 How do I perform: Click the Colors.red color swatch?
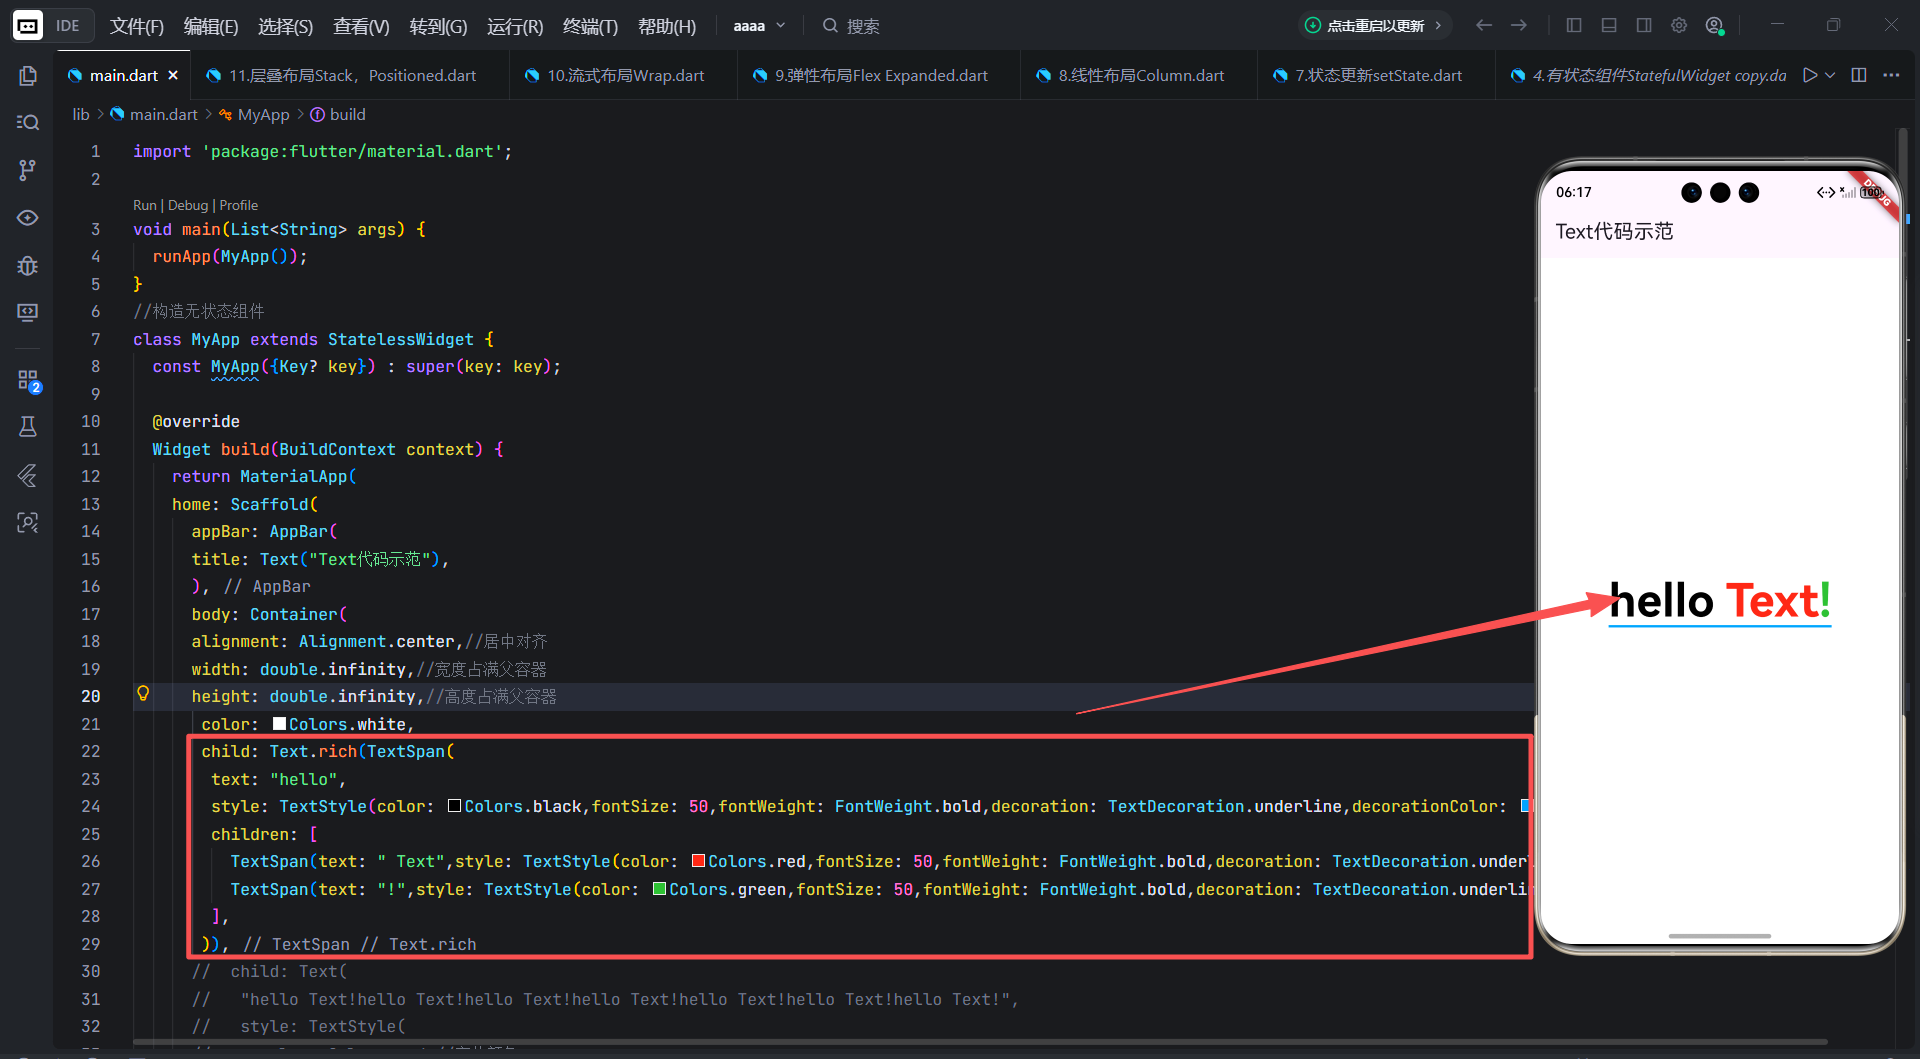pyautogui.click(x=698, y=861)
